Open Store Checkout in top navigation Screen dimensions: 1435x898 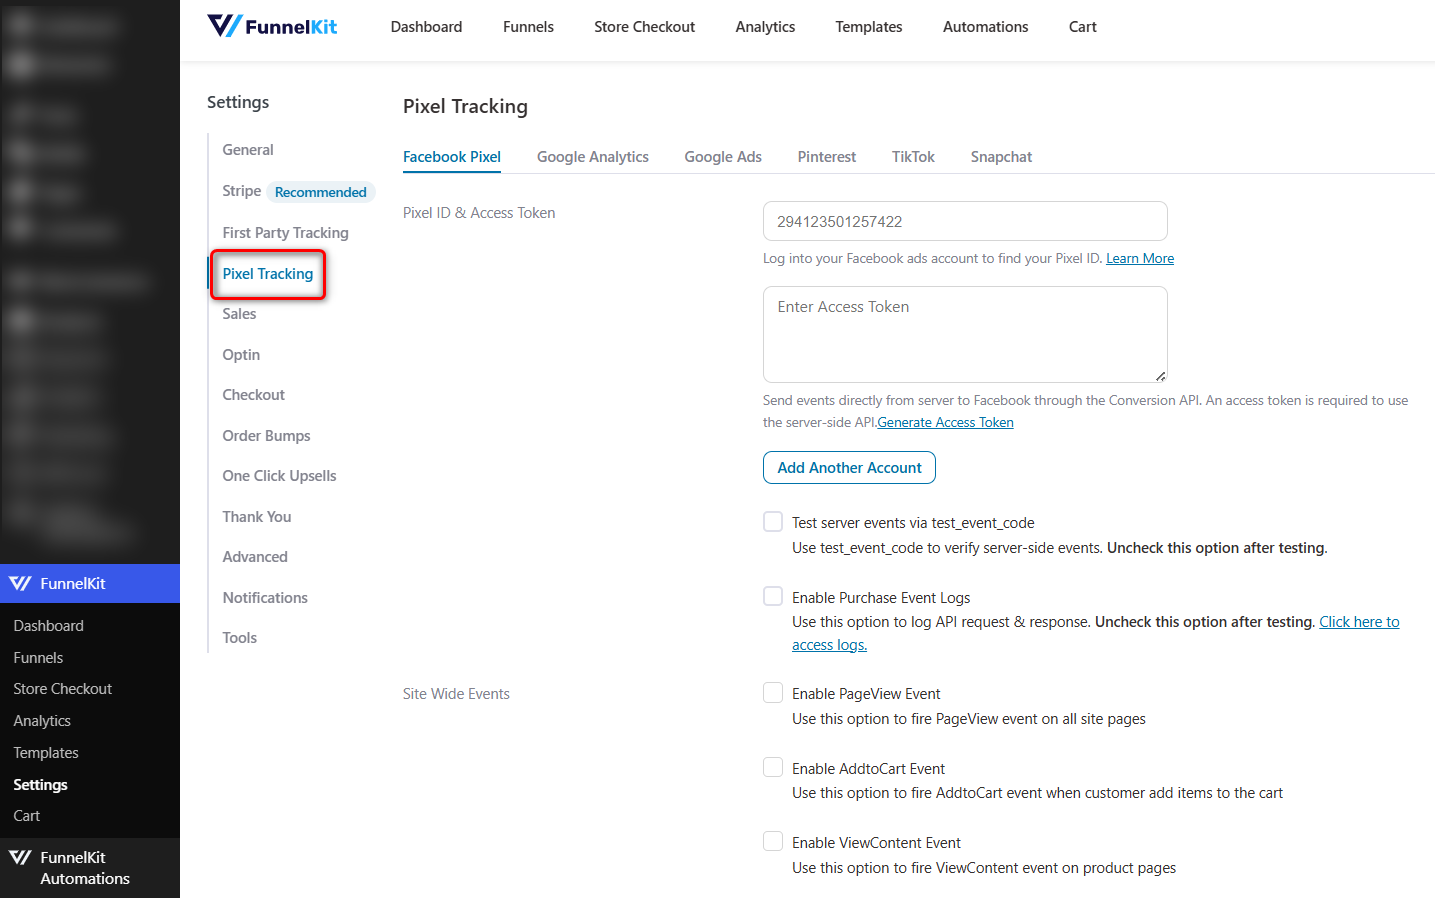(x=644, y=27)
